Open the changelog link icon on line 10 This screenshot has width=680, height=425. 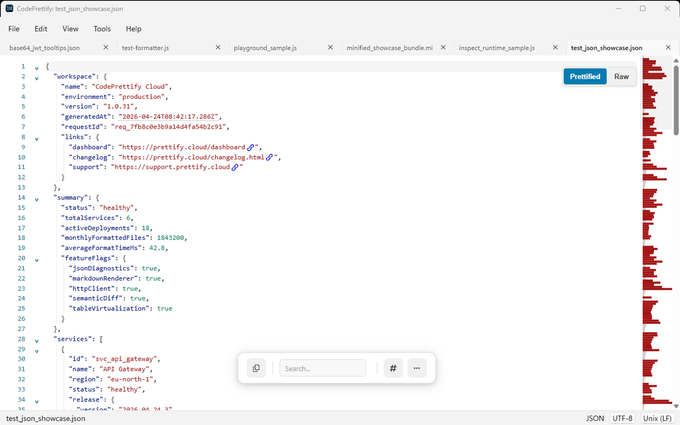pyautogui.click(x=269, y=157)
